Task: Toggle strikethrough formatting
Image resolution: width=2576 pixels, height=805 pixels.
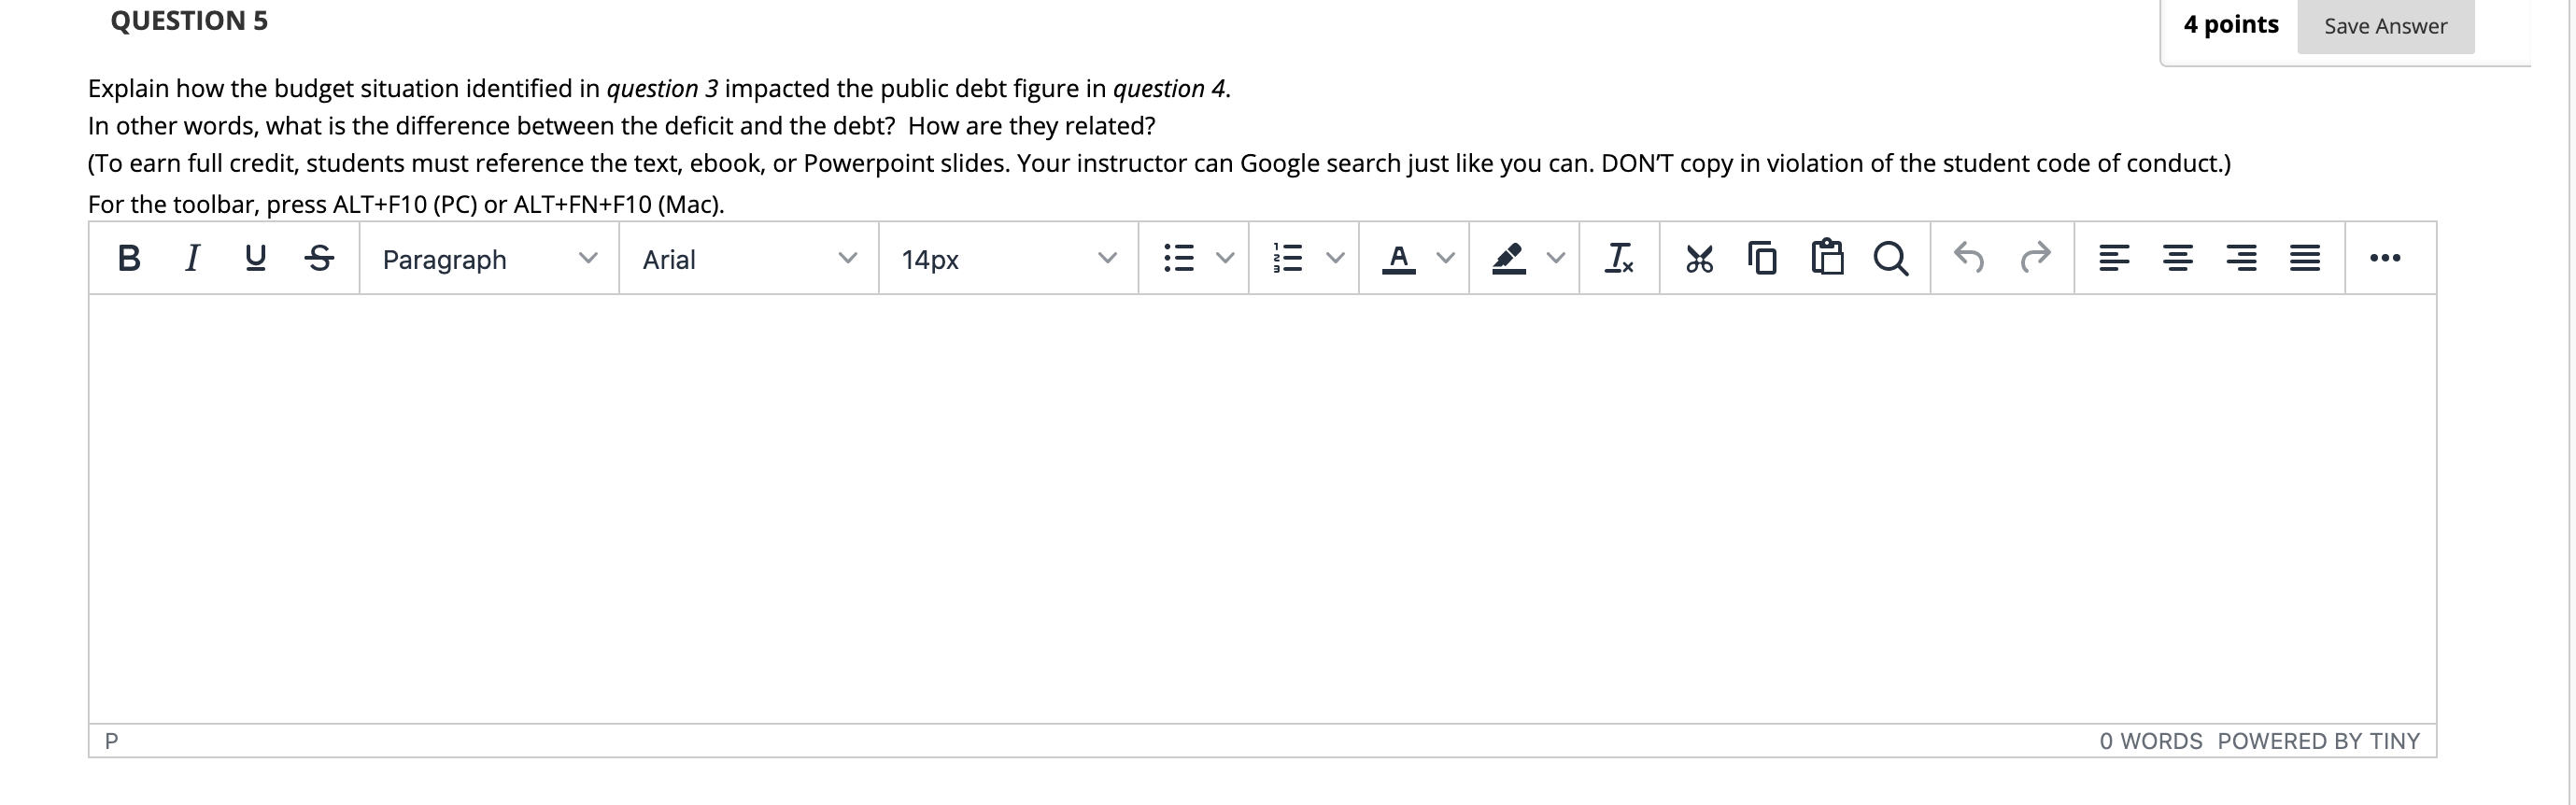Action: [319, 258]
